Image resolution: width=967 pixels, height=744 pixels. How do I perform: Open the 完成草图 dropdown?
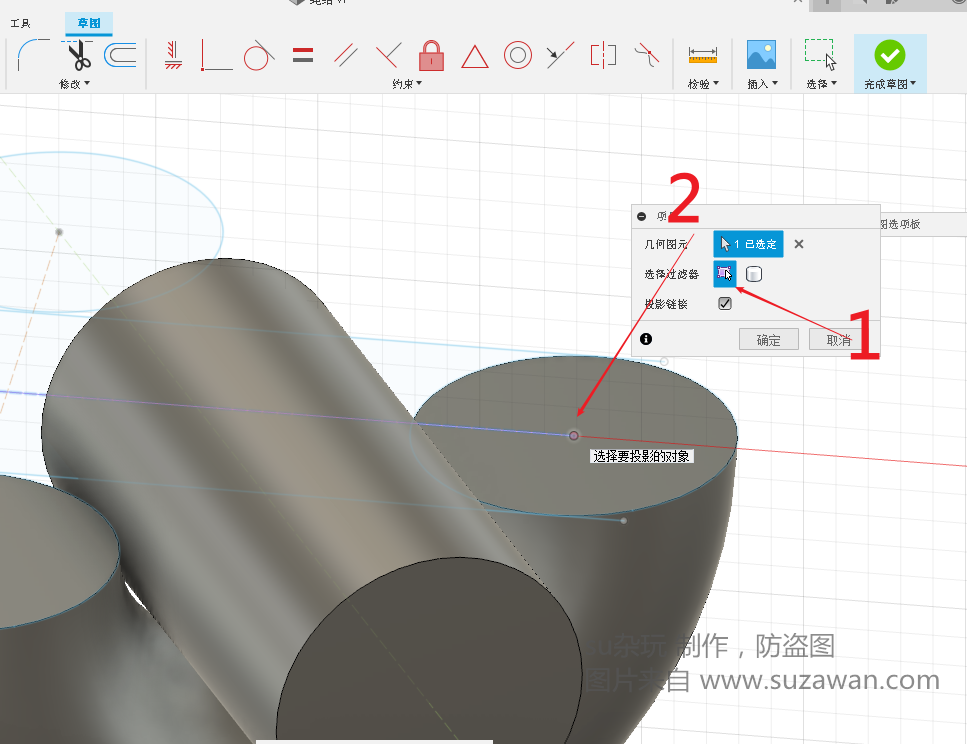[890, 84]
